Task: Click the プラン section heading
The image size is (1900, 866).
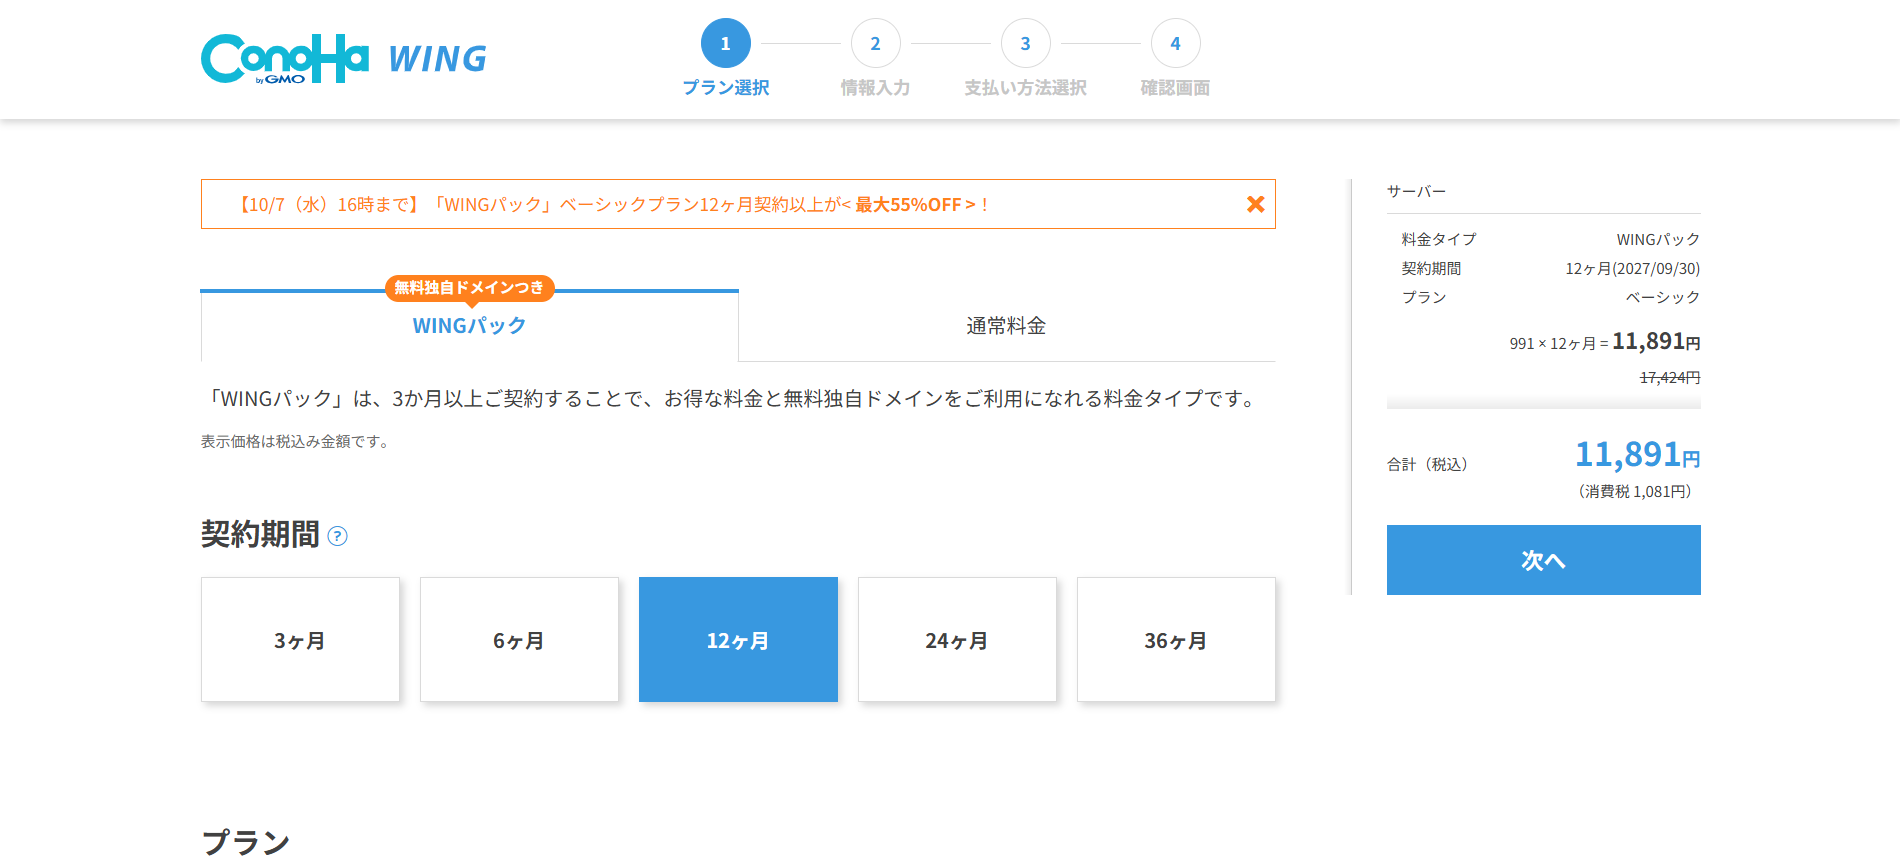Action: (246, 842)
